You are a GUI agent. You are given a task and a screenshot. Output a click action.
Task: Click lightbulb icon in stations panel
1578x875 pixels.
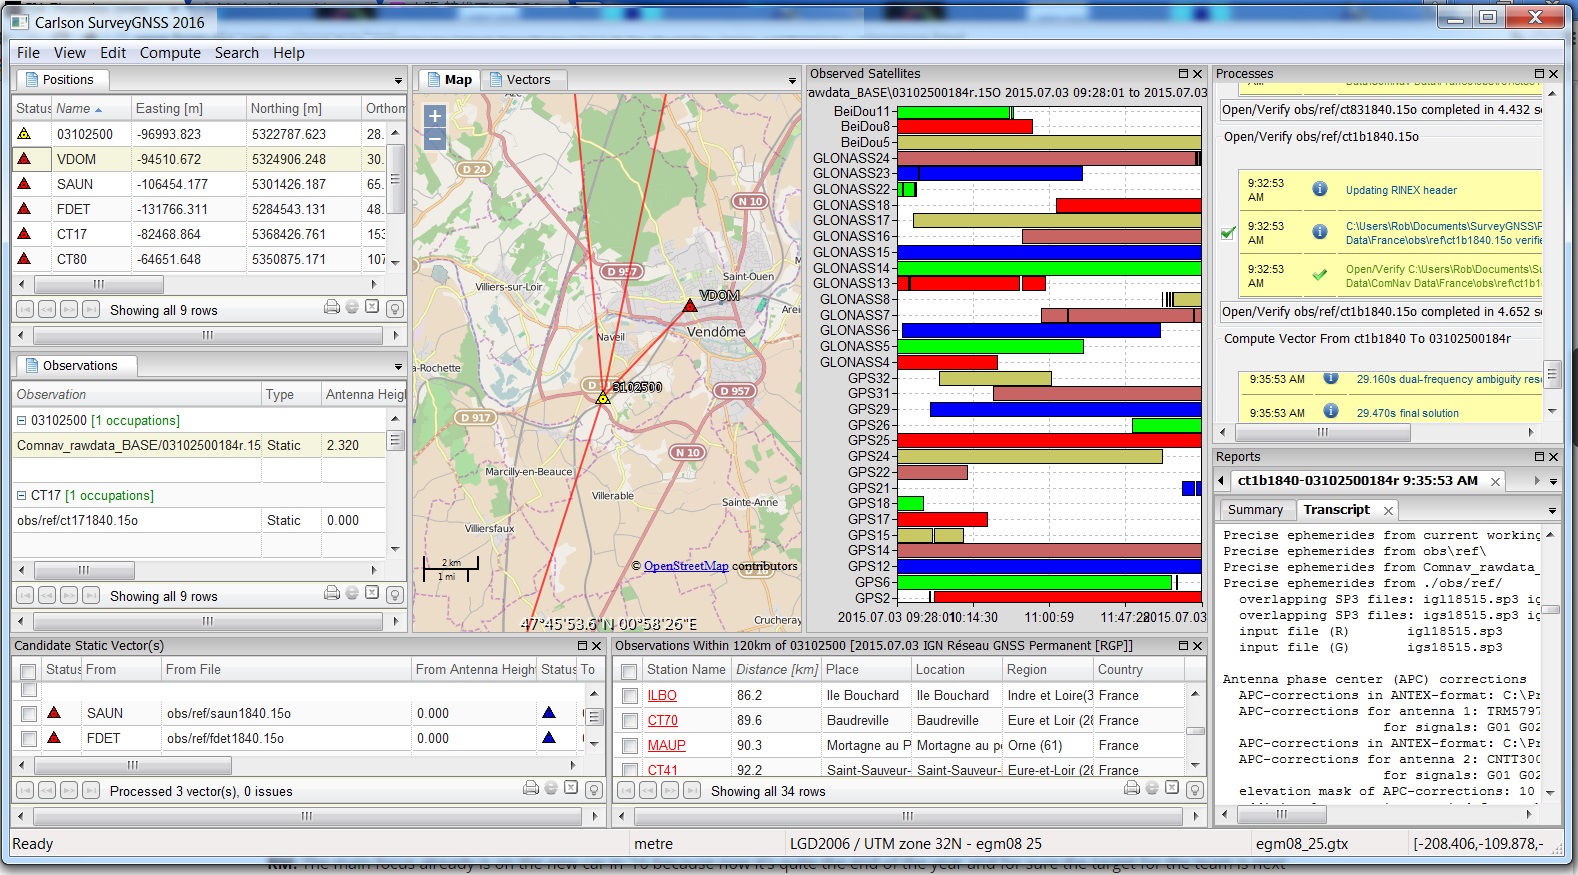pos(1195,790)
